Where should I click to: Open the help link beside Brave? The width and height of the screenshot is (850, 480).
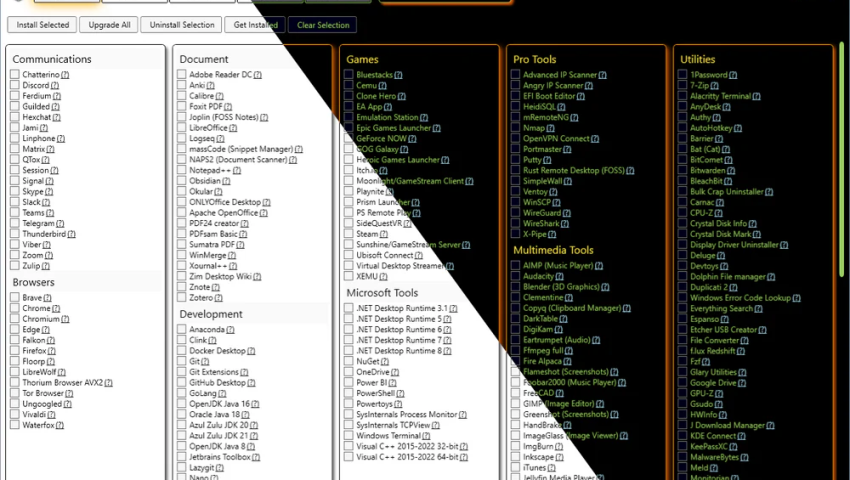49,298
